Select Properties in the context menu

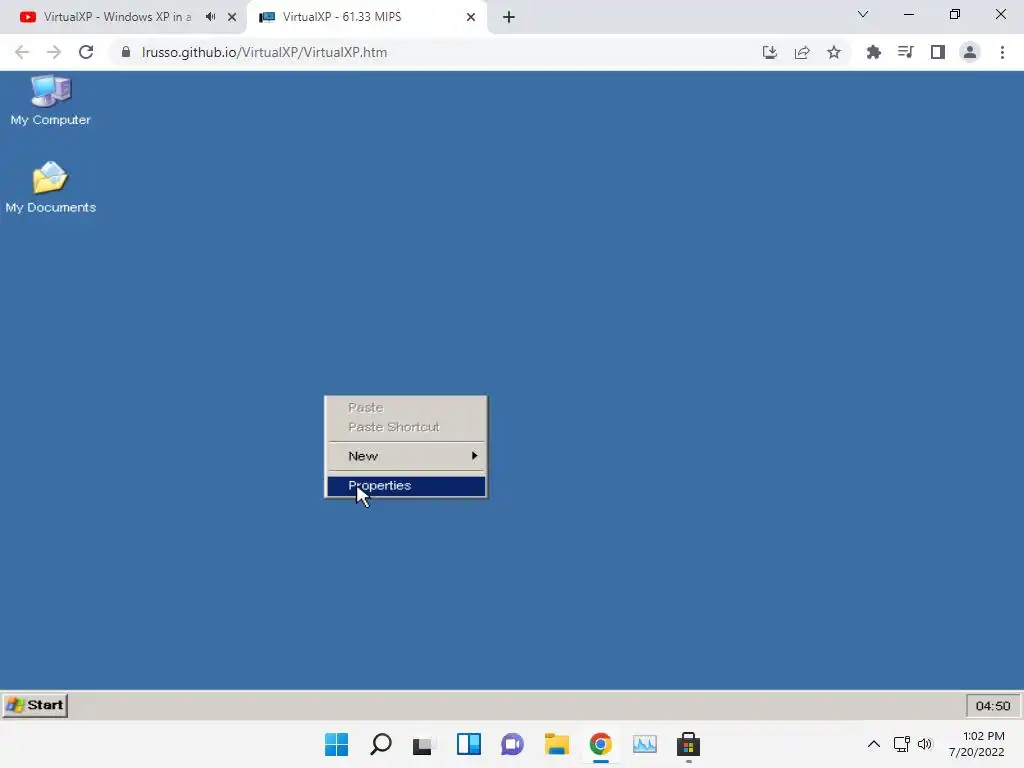(406, 486)
